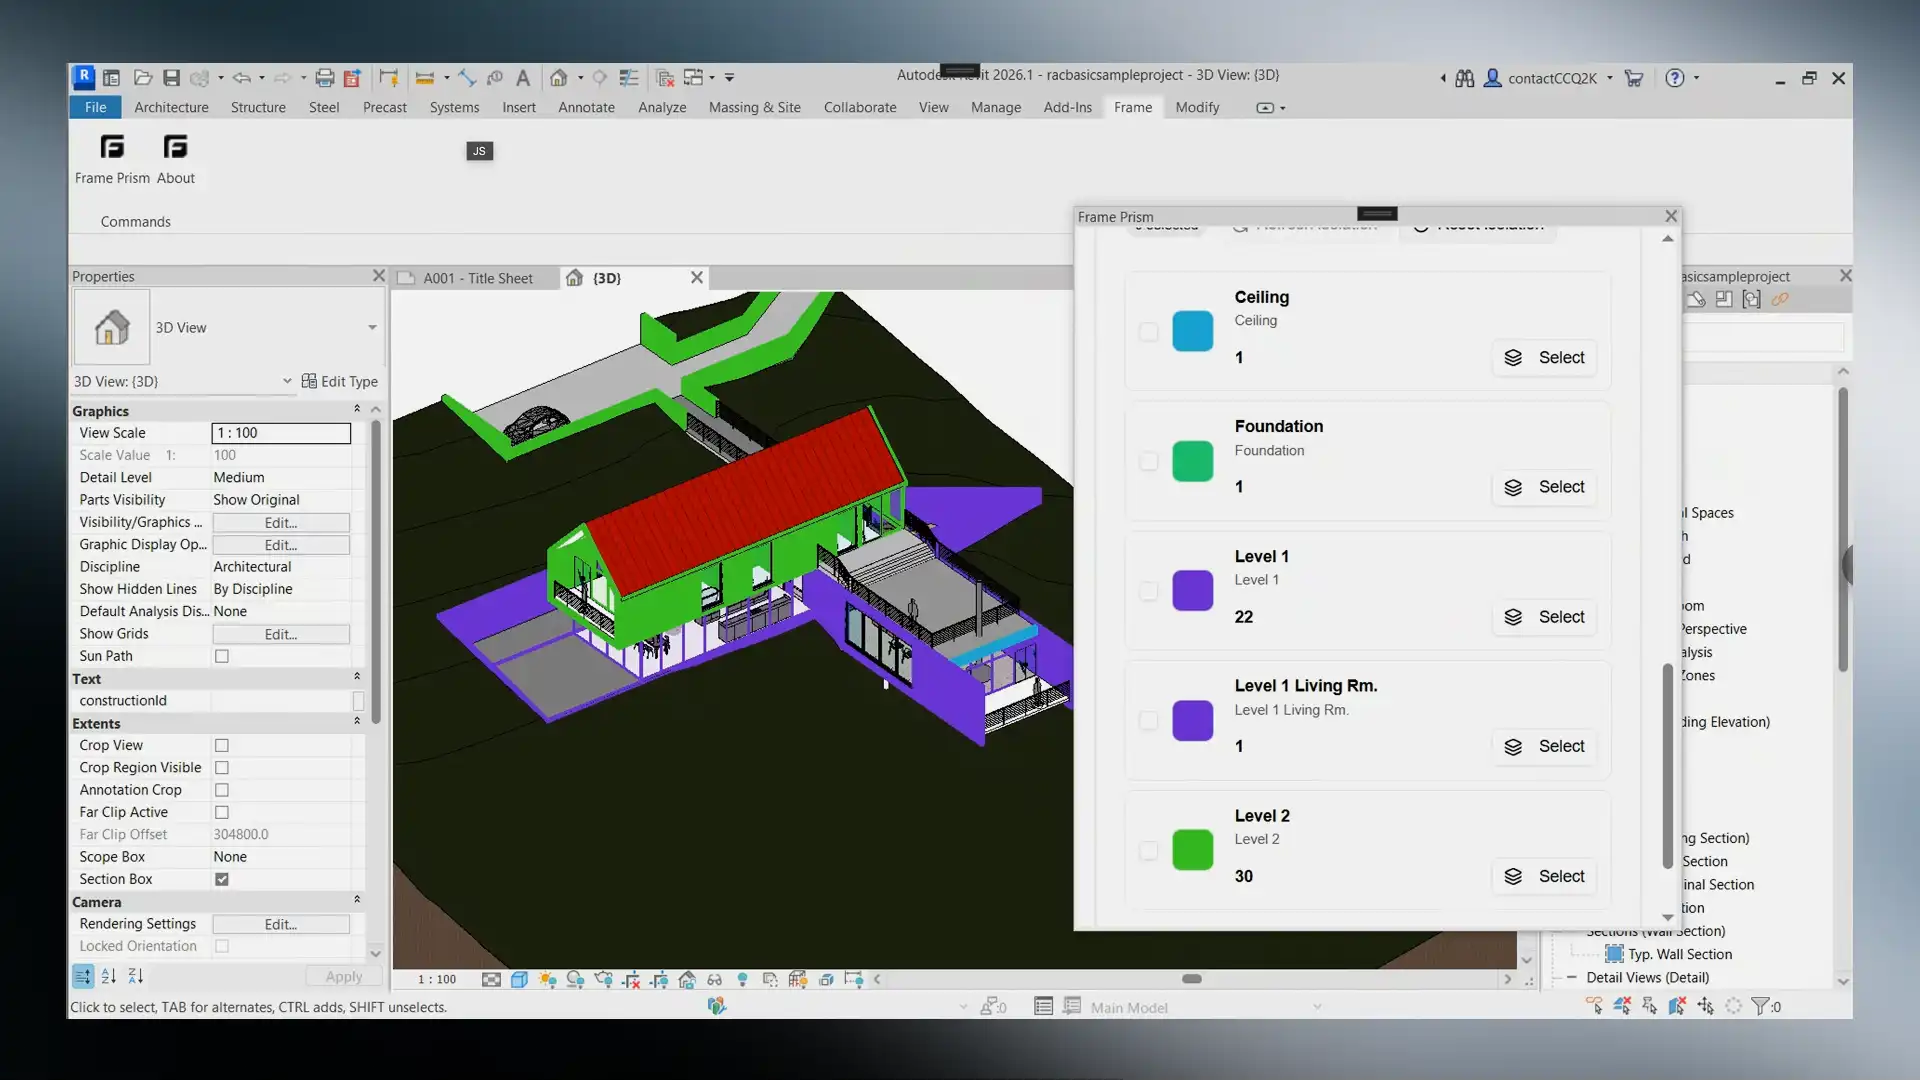This screenshot has width=1920, height=1081.
Task: Click Select button for Foundation category
Action: [x=1544, y=487]
